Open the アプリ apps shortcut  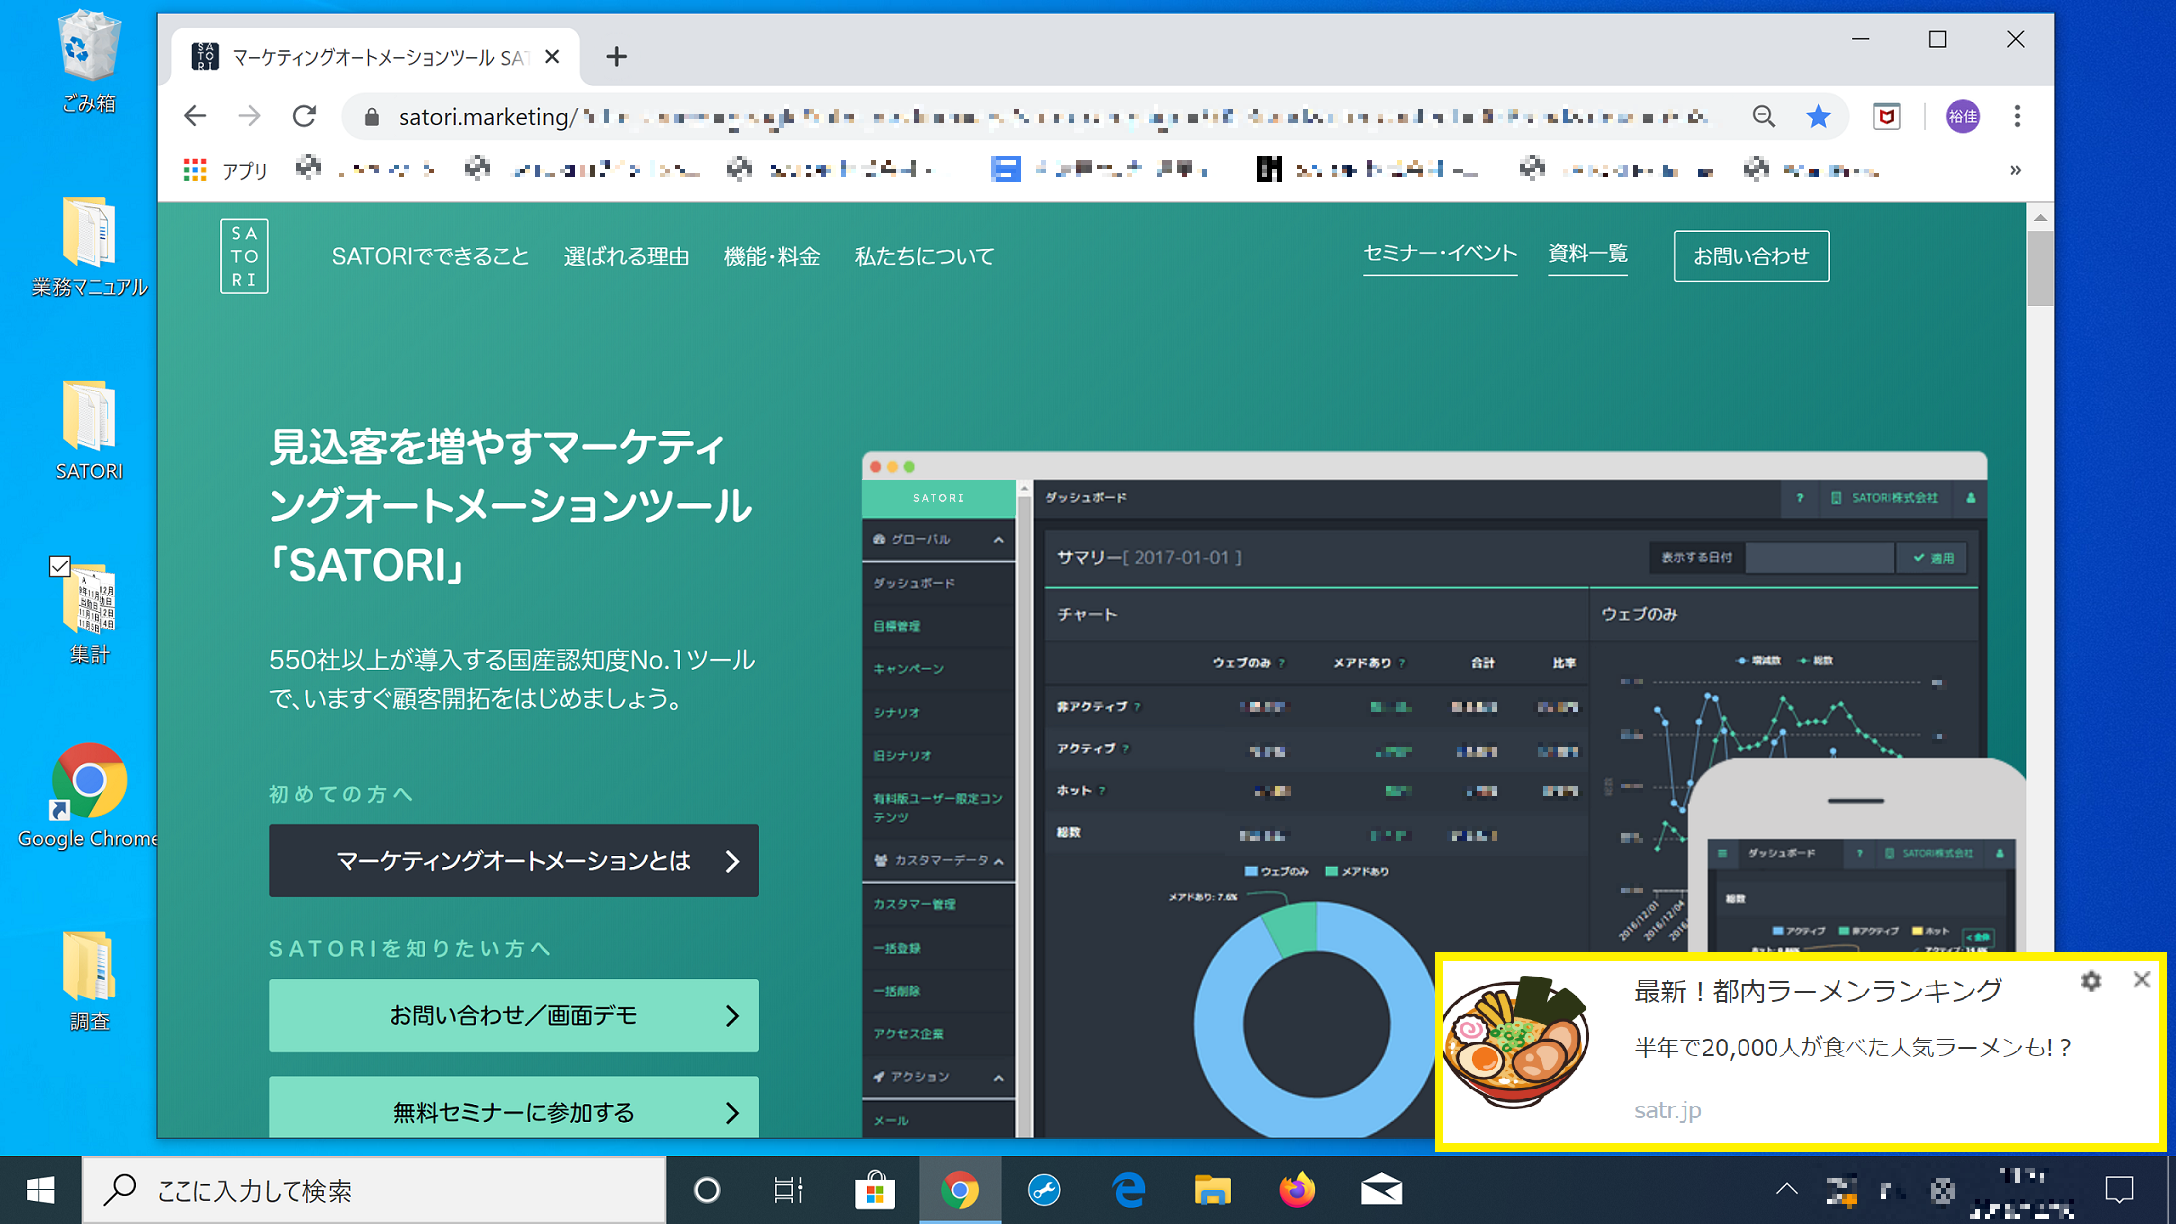tap(226, 170)
